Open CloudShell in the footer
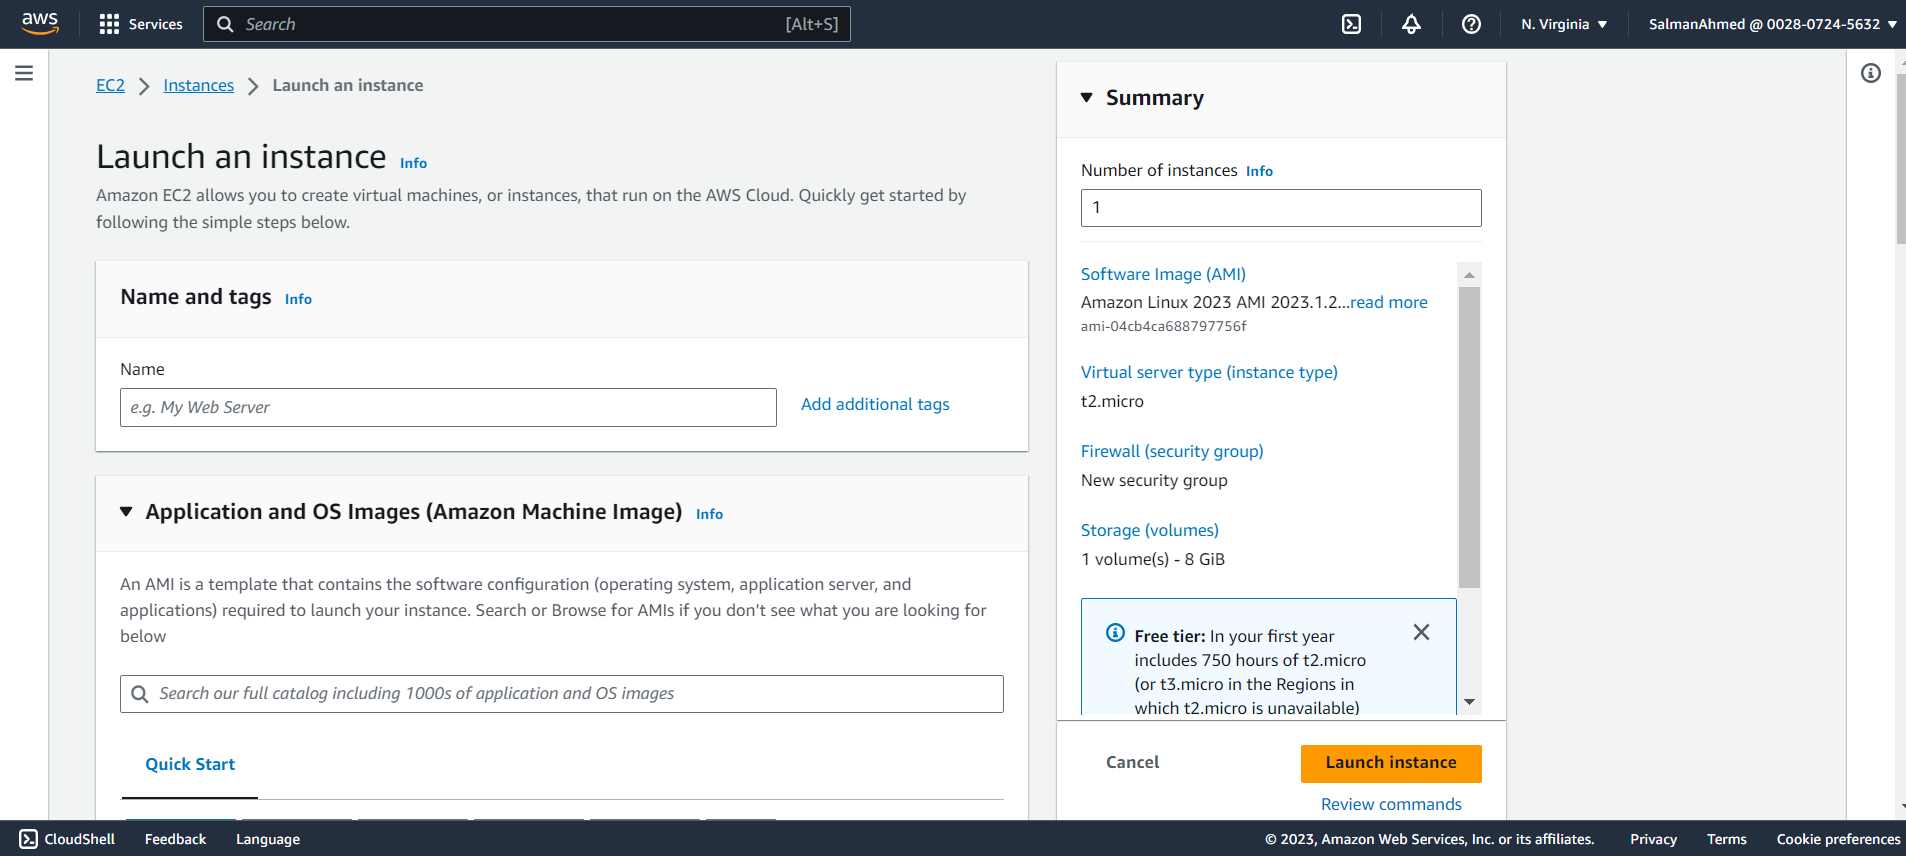Viewport: 1906px width, 856px height. click(67, 839)
